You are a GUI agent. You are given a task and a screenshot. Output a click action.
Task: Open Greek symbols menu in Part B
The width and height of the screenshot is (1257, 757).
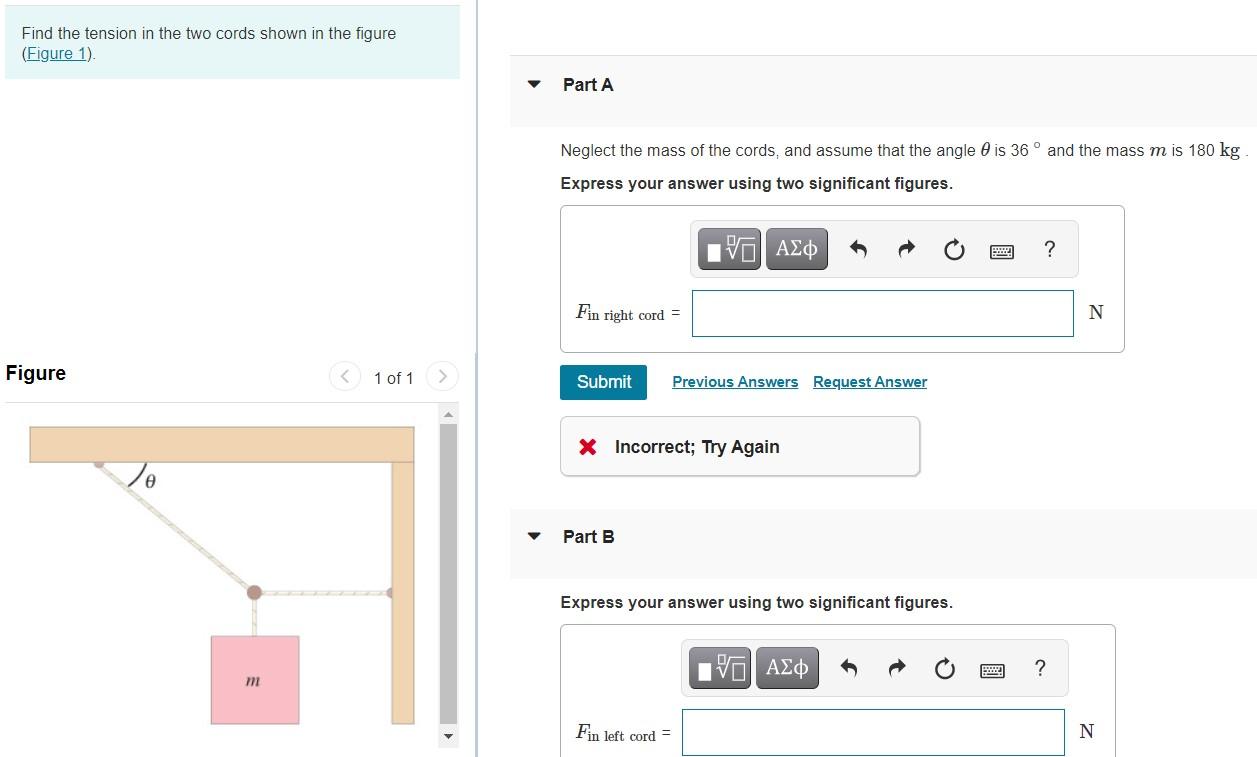point(788,668)
